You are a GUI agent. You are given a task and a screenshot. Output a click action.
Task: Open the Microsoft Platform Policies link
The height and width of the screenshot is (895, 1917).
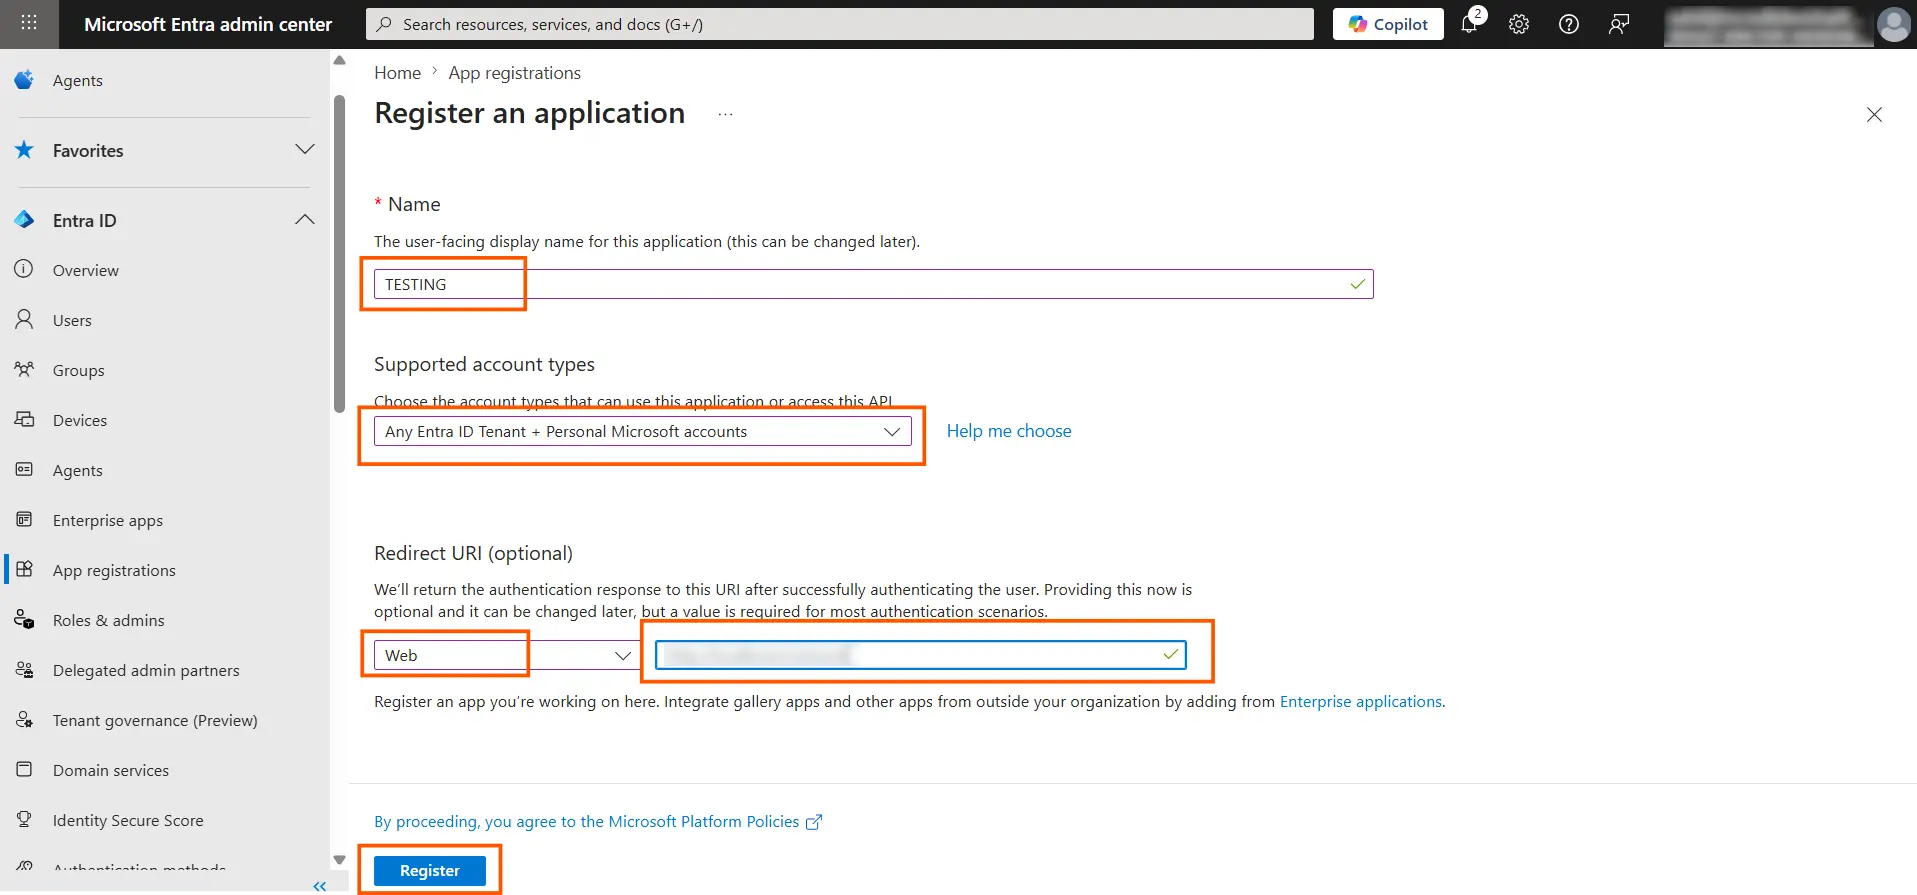point(598,822)
